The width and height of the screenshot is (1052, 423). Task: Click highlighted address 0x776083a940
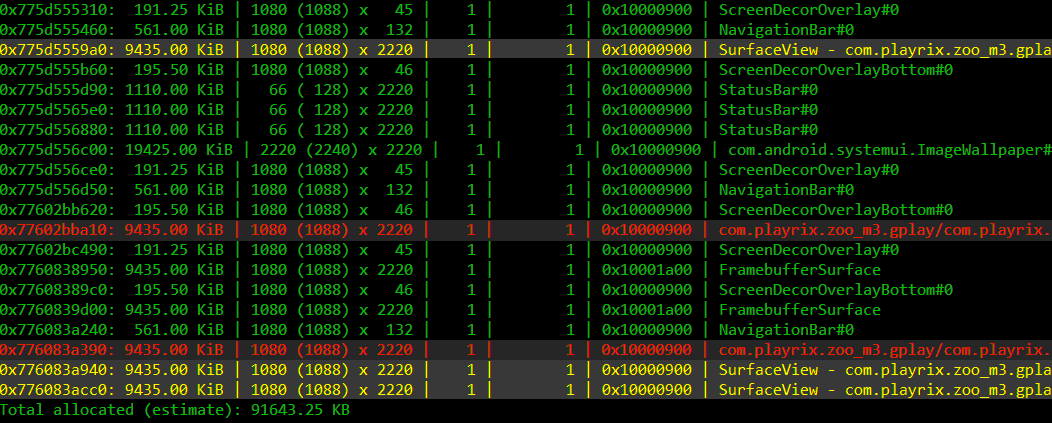[57, 371]
